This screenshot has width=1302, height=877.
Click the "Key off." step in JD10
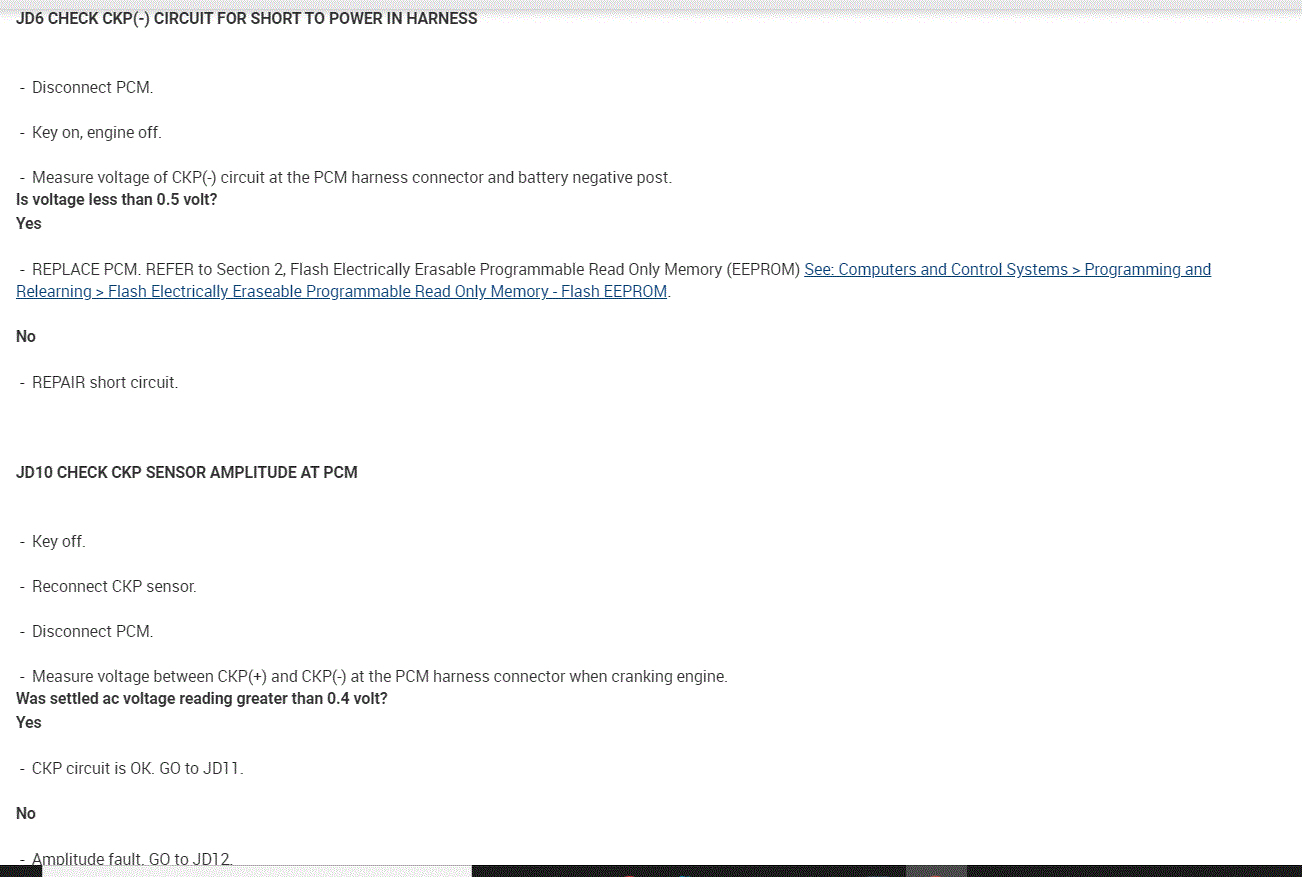[x=58, y=541]
